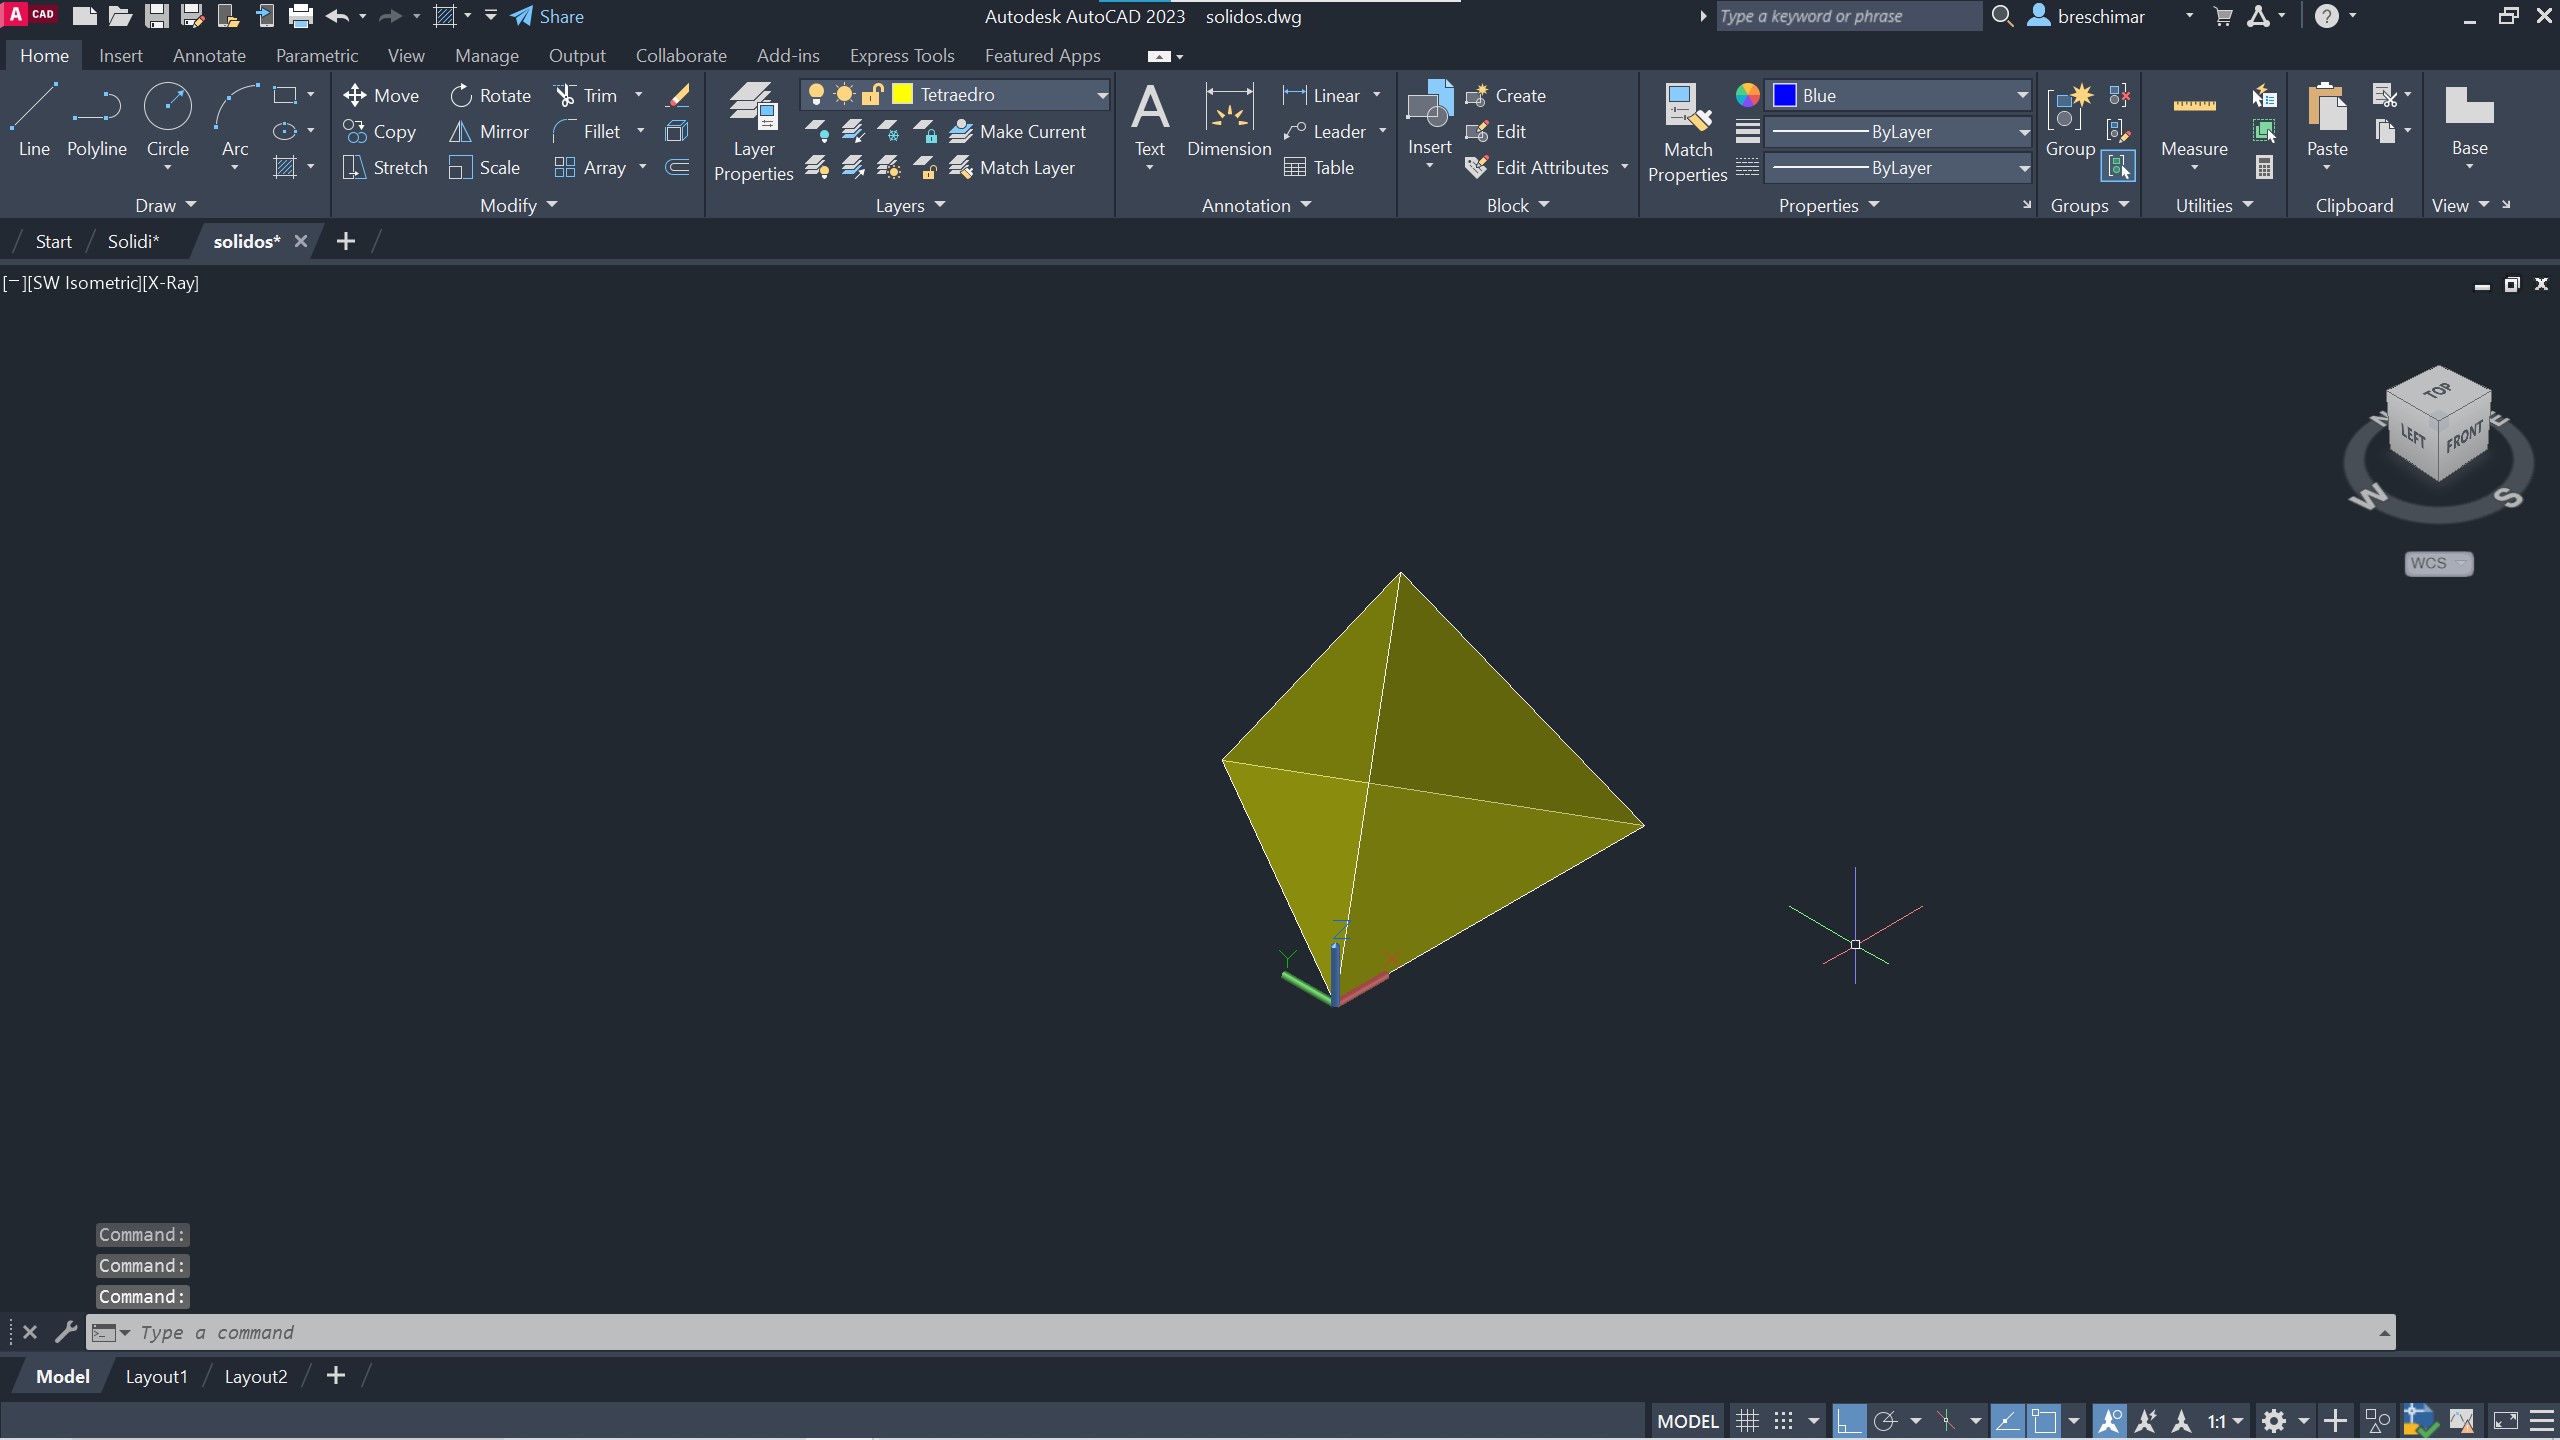Screen dimensions: 2560x1440
Task: Expand the Modify panel
Action: [518, 205]
